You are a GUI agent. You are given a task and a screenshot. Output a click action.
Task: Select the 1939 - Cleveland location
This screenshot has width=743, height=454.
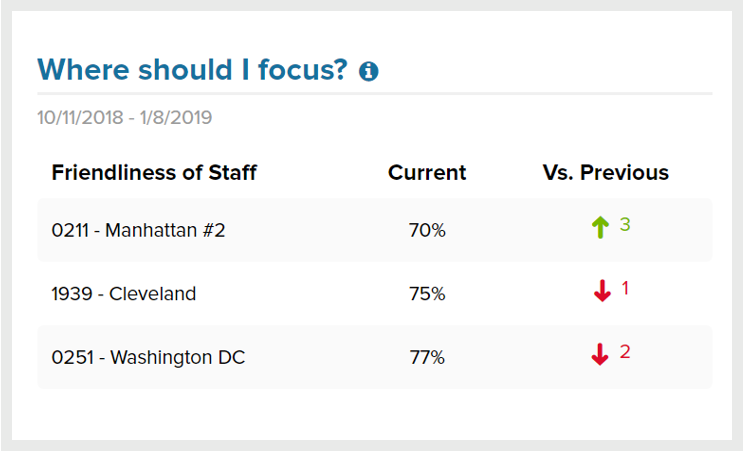[x=124, y=294]
